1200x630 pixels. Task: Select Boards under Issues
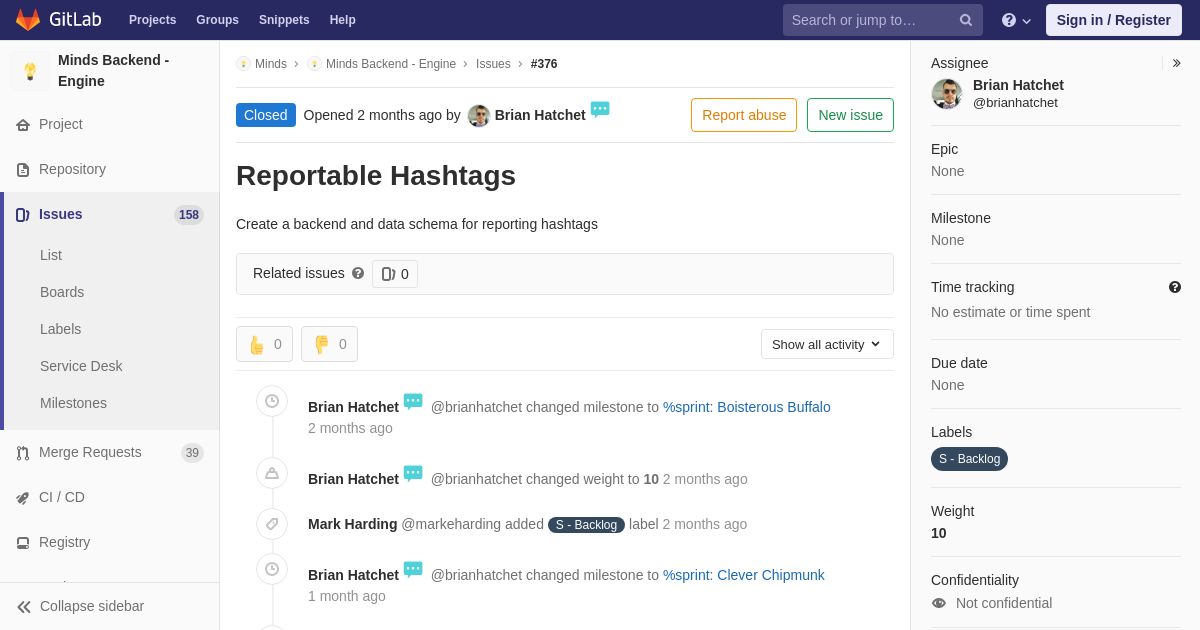pyautogui.click(x=62, y=292)
